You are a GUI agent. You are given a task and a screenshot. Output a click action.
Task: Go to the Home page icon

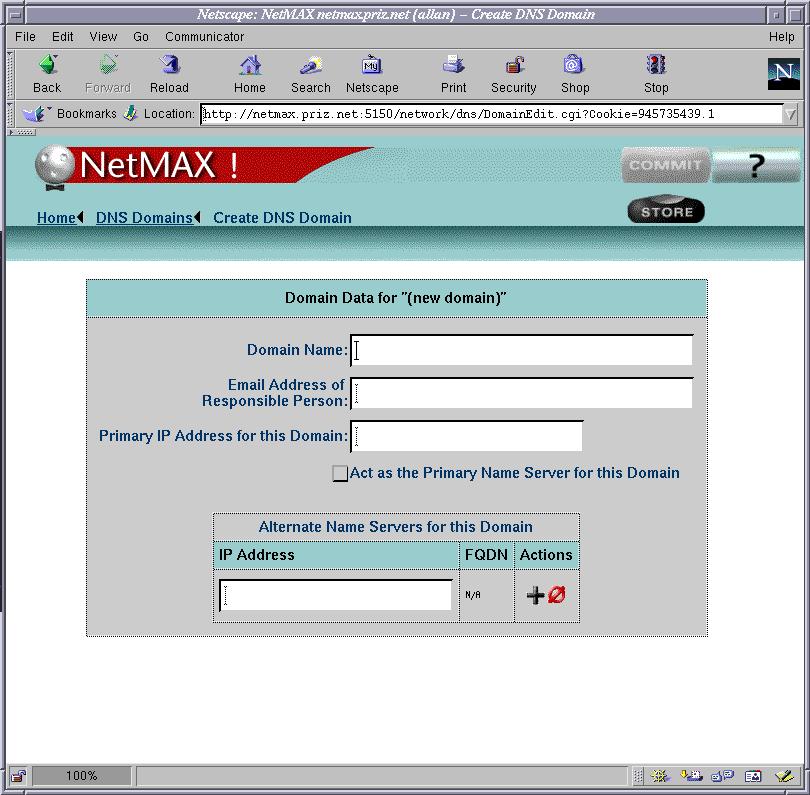[250, 67]
